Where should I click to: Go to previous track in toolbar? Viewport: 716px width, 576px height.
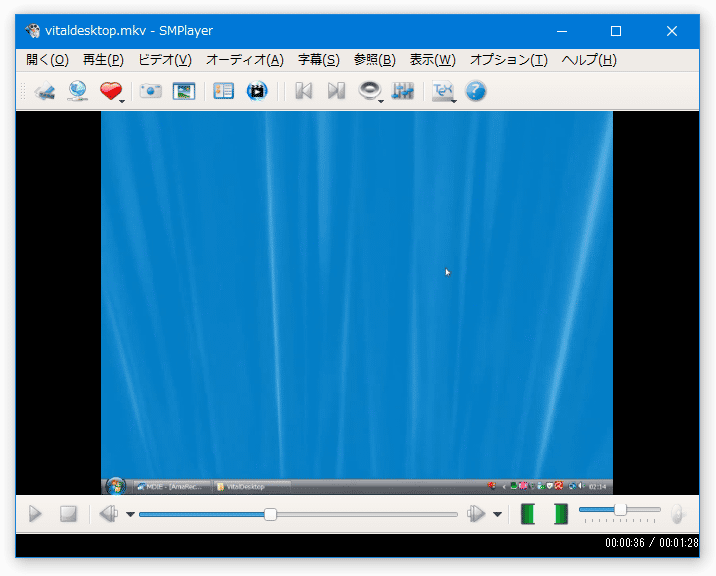[304, 91]
